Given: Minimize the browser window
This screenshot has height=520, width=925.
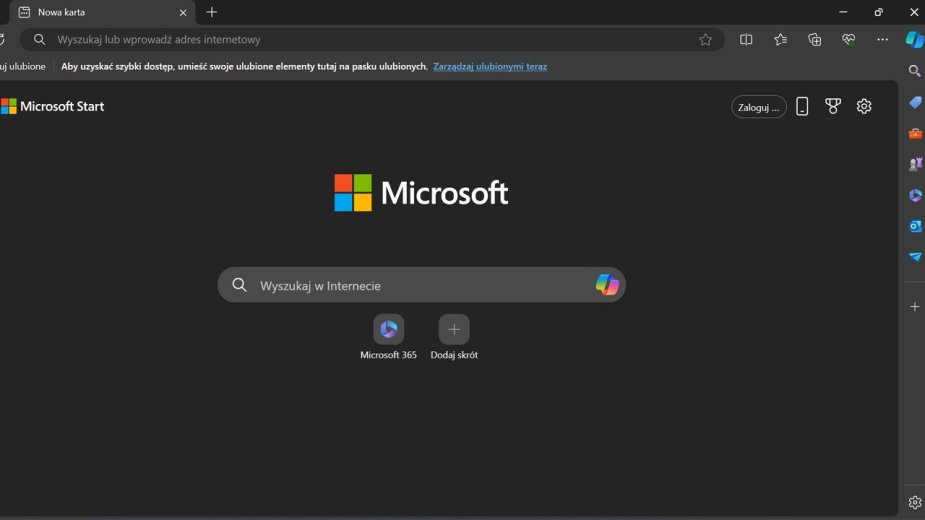Looking at the screenshot, I should [843, 12].
